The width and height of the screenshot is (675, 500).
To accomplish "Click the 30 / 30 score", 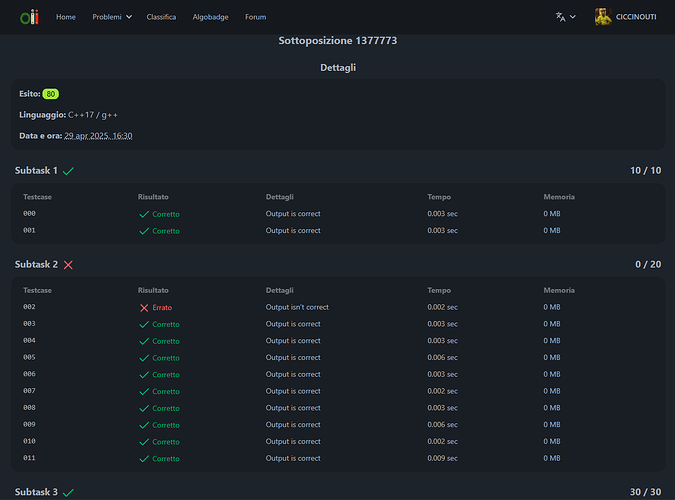I will click(x=645, y=492).
